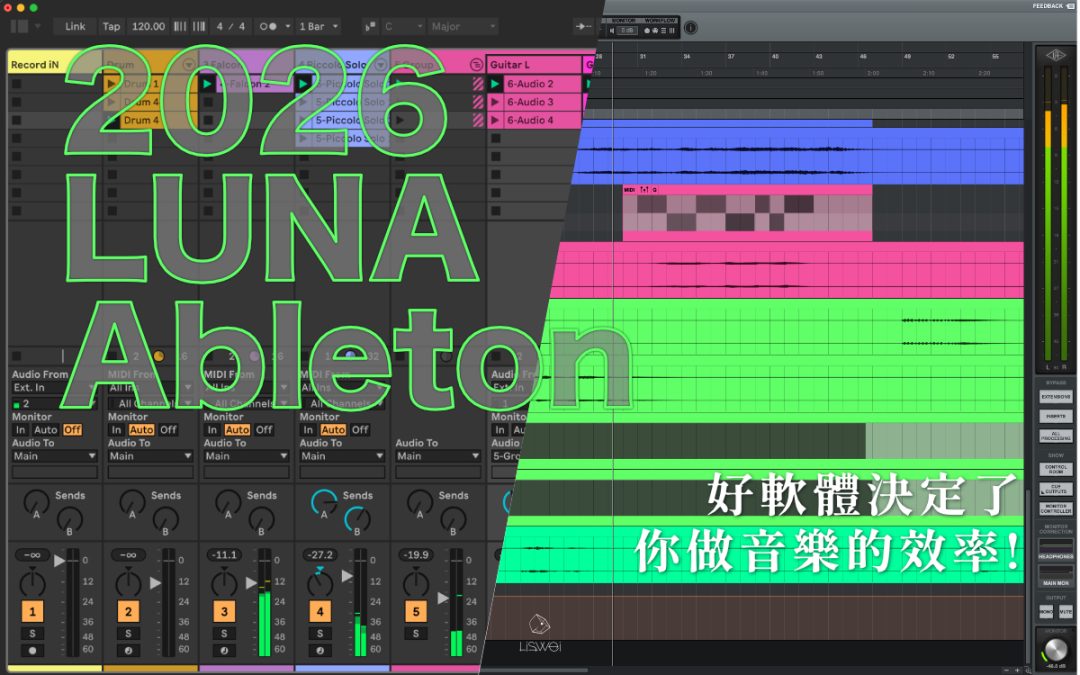Click the Link button
The height and width of the screenshot is (675, 1080).
click(75, 26)
